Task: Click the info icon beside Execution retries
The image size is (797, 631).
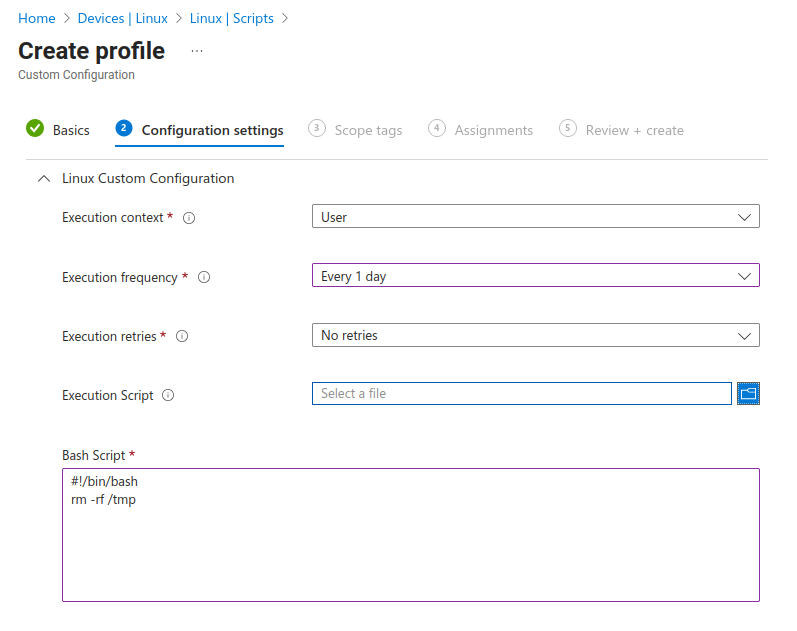Action: [183, 337]
